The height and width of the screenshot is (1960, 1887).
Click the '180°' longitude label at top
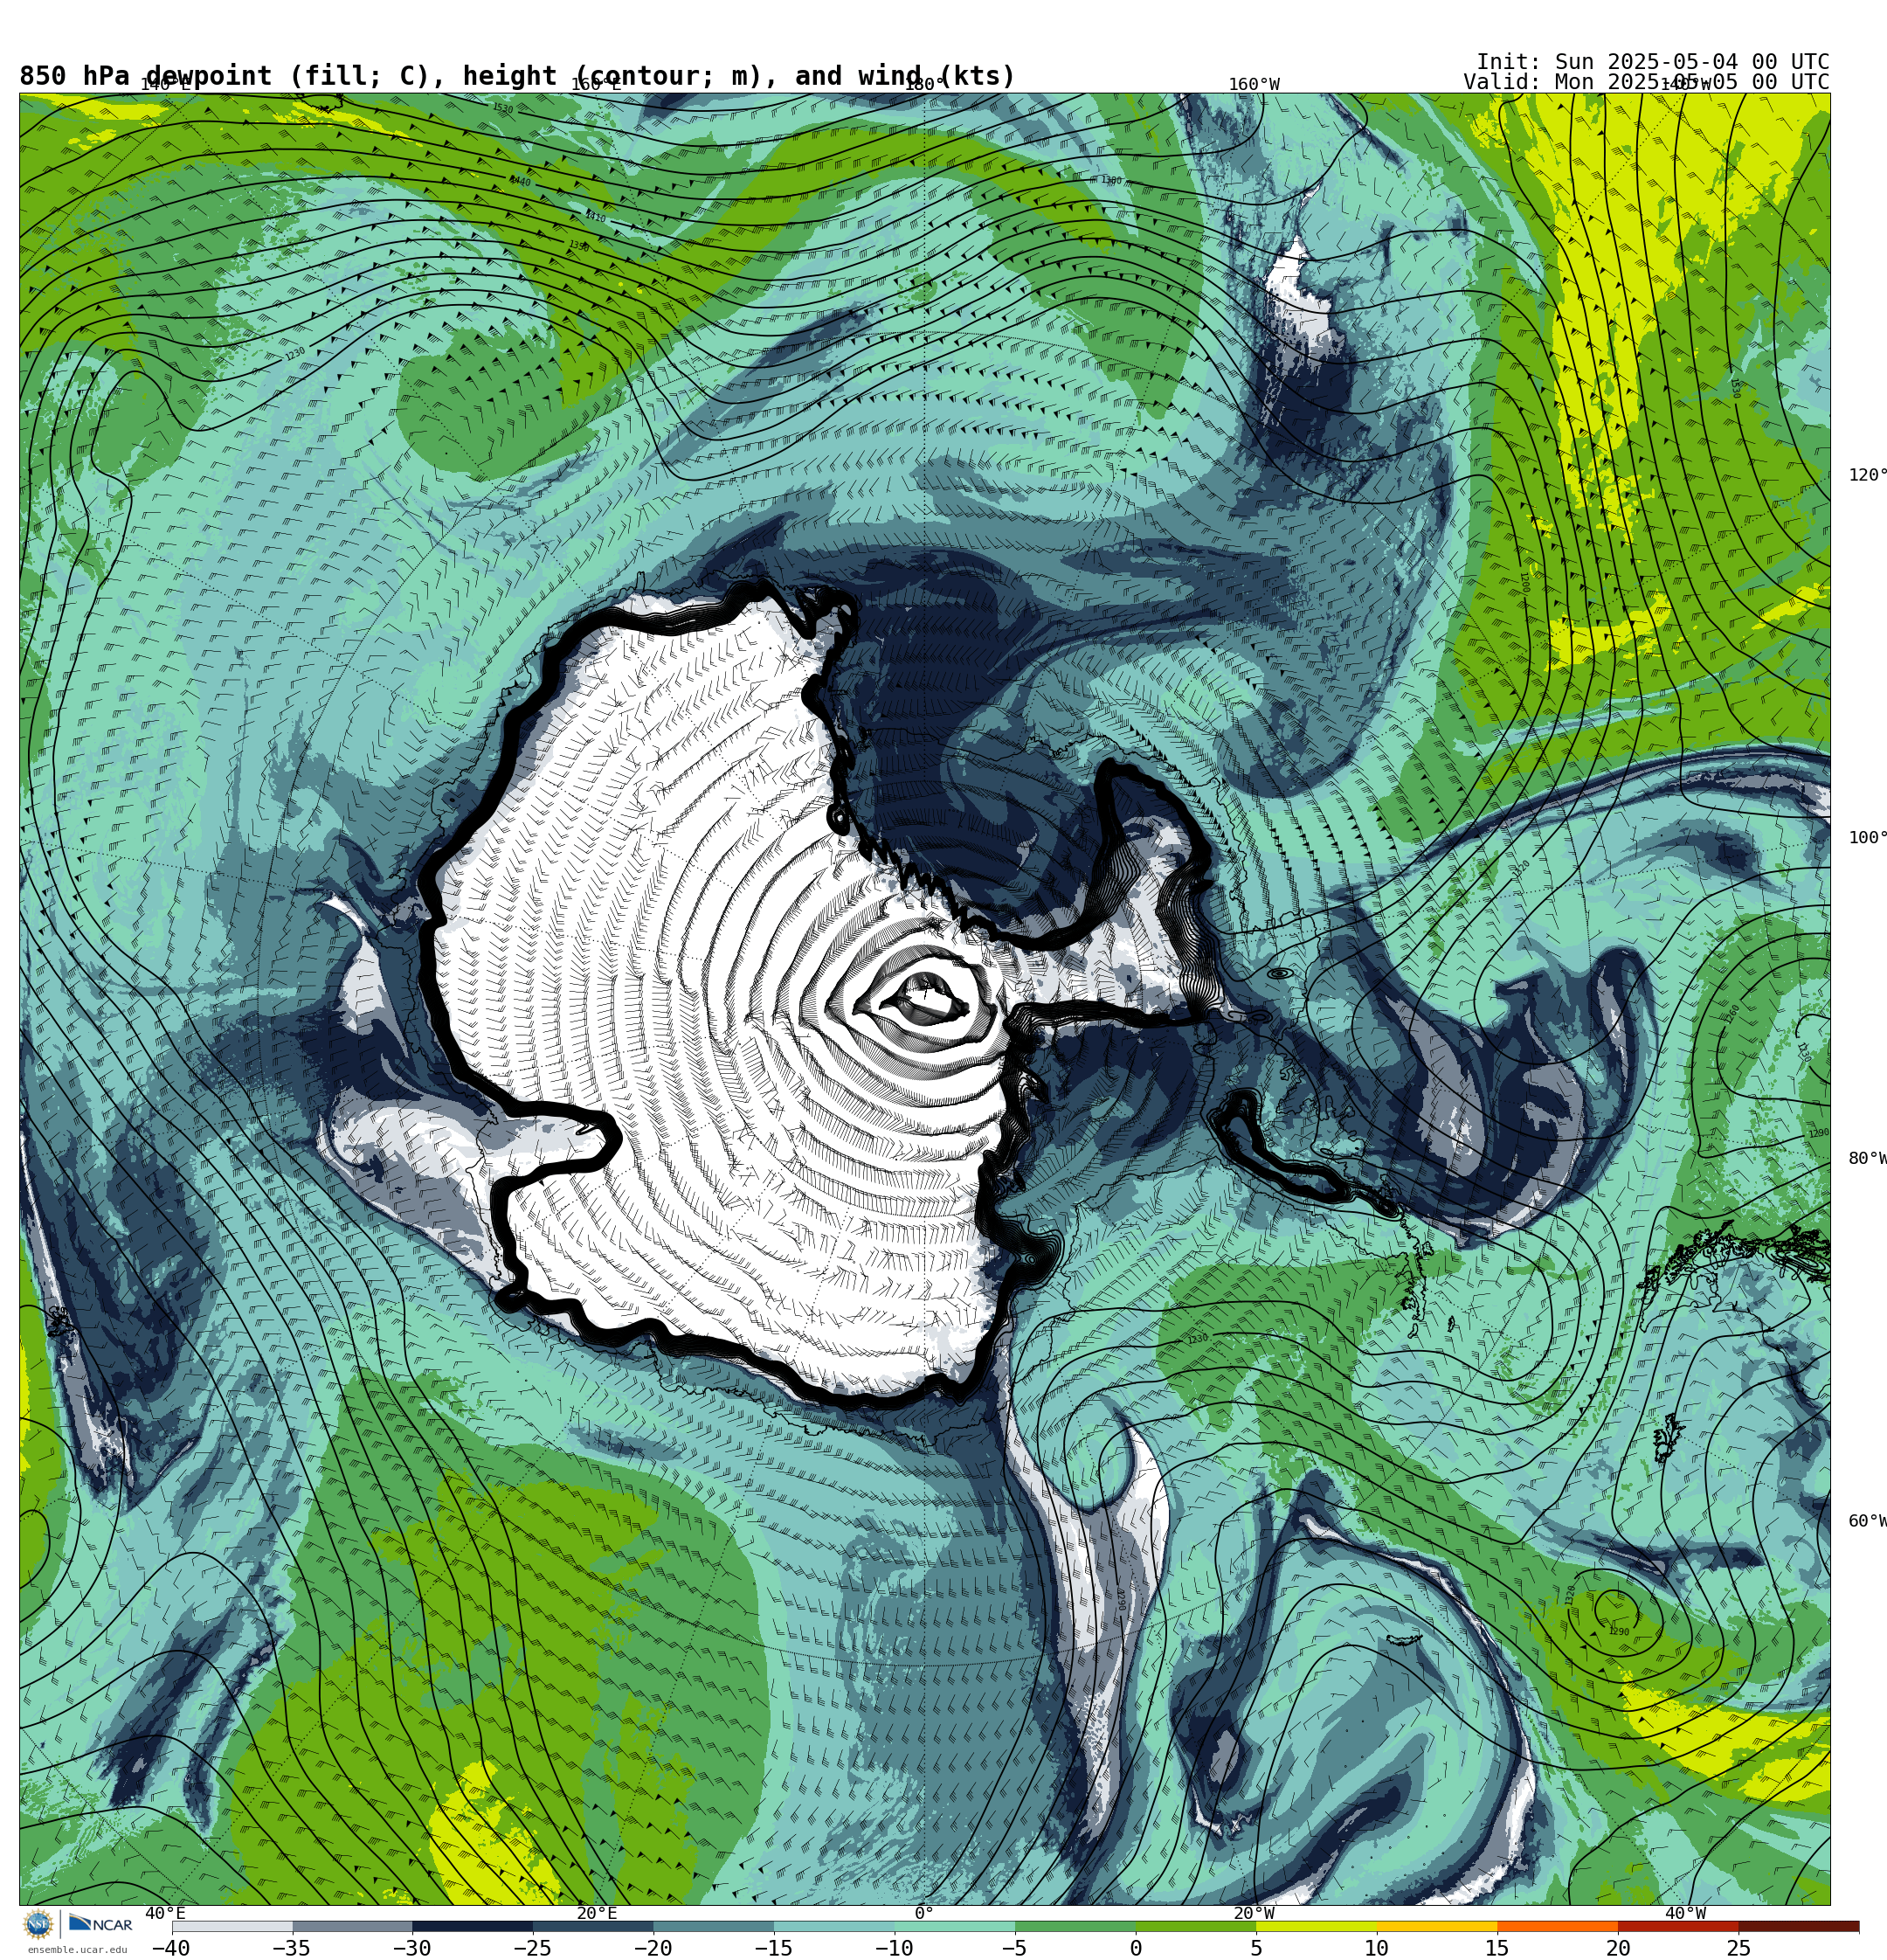pos(924,85)
